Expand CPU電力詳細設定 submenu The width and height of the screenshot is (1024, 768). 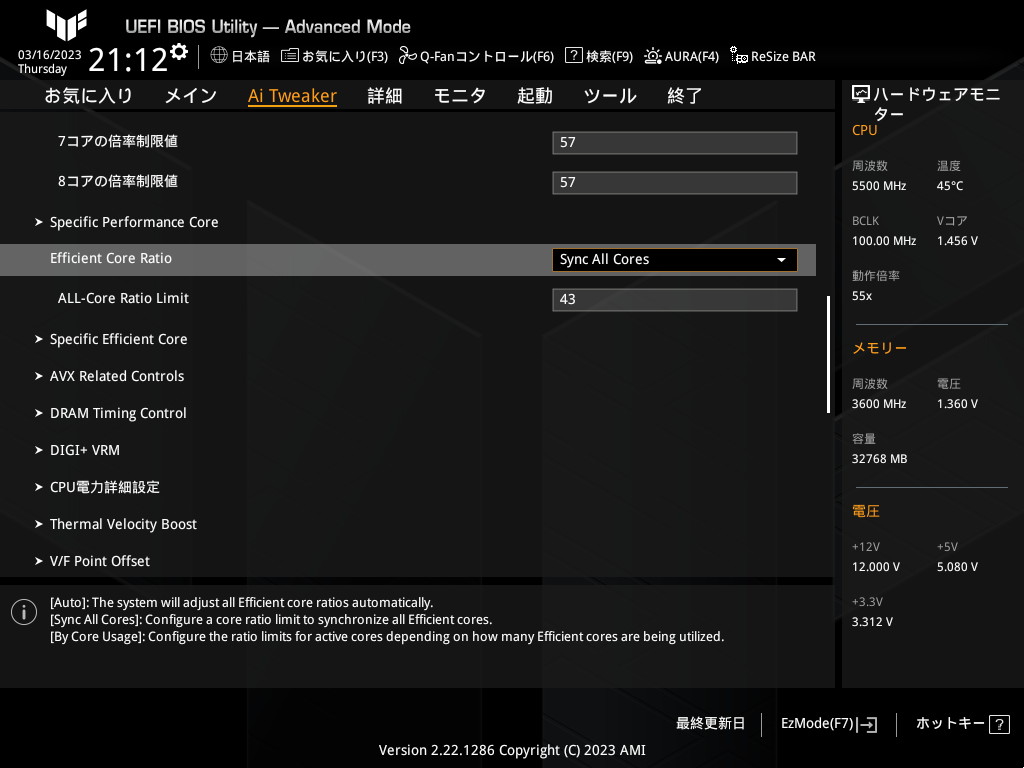[97, 487]
